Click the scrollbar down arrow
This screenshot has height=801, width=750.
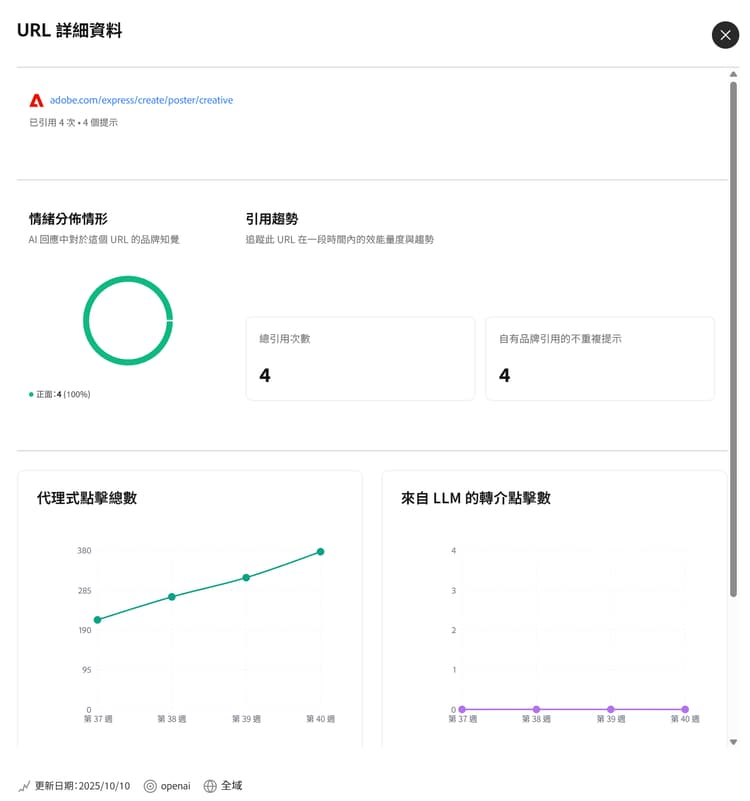733,742
